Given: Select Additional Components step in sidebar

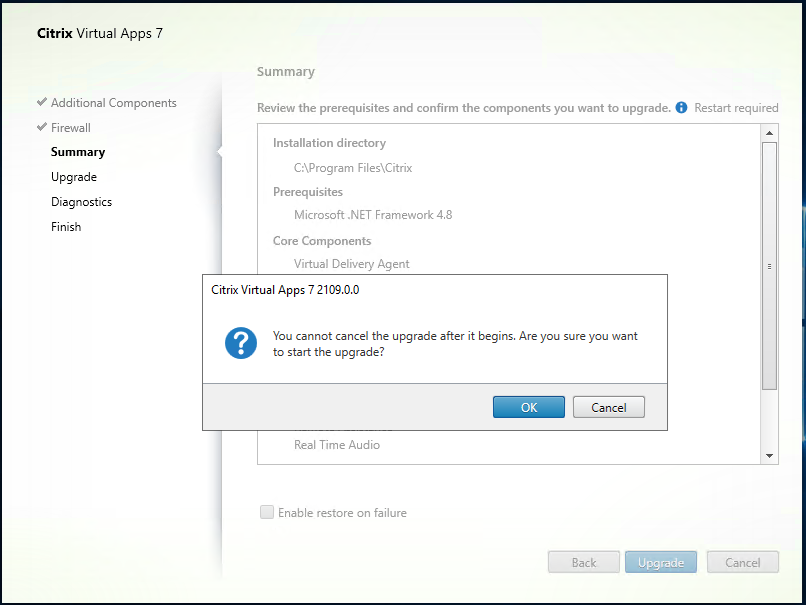Looking at the screenshot, I should (114, 103).
